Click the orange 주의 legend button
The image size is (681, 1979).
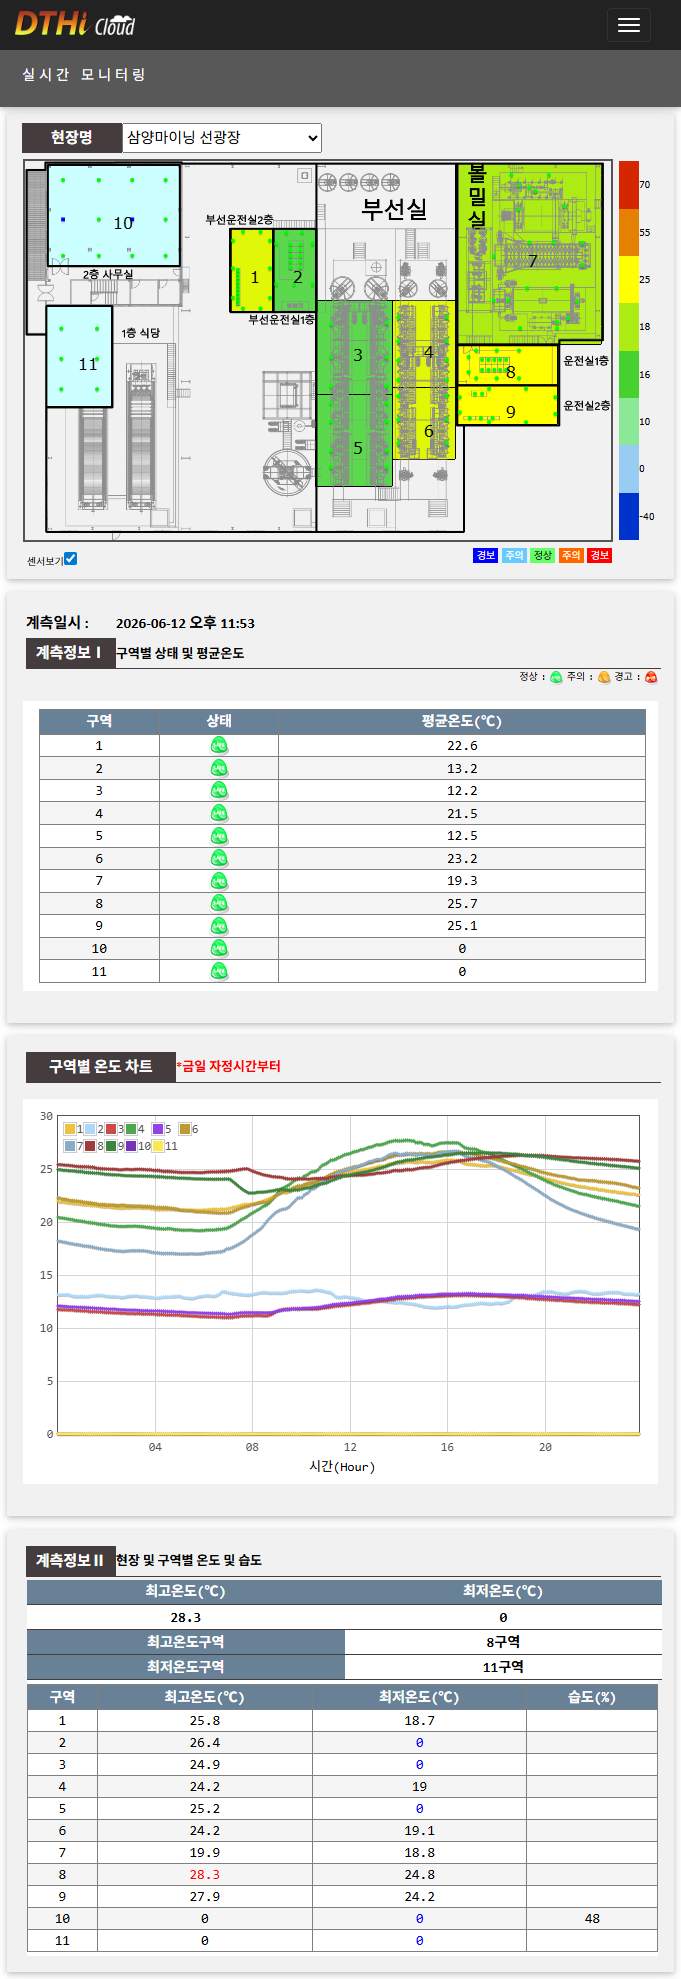pyautogui.click(x=571, y=556)
